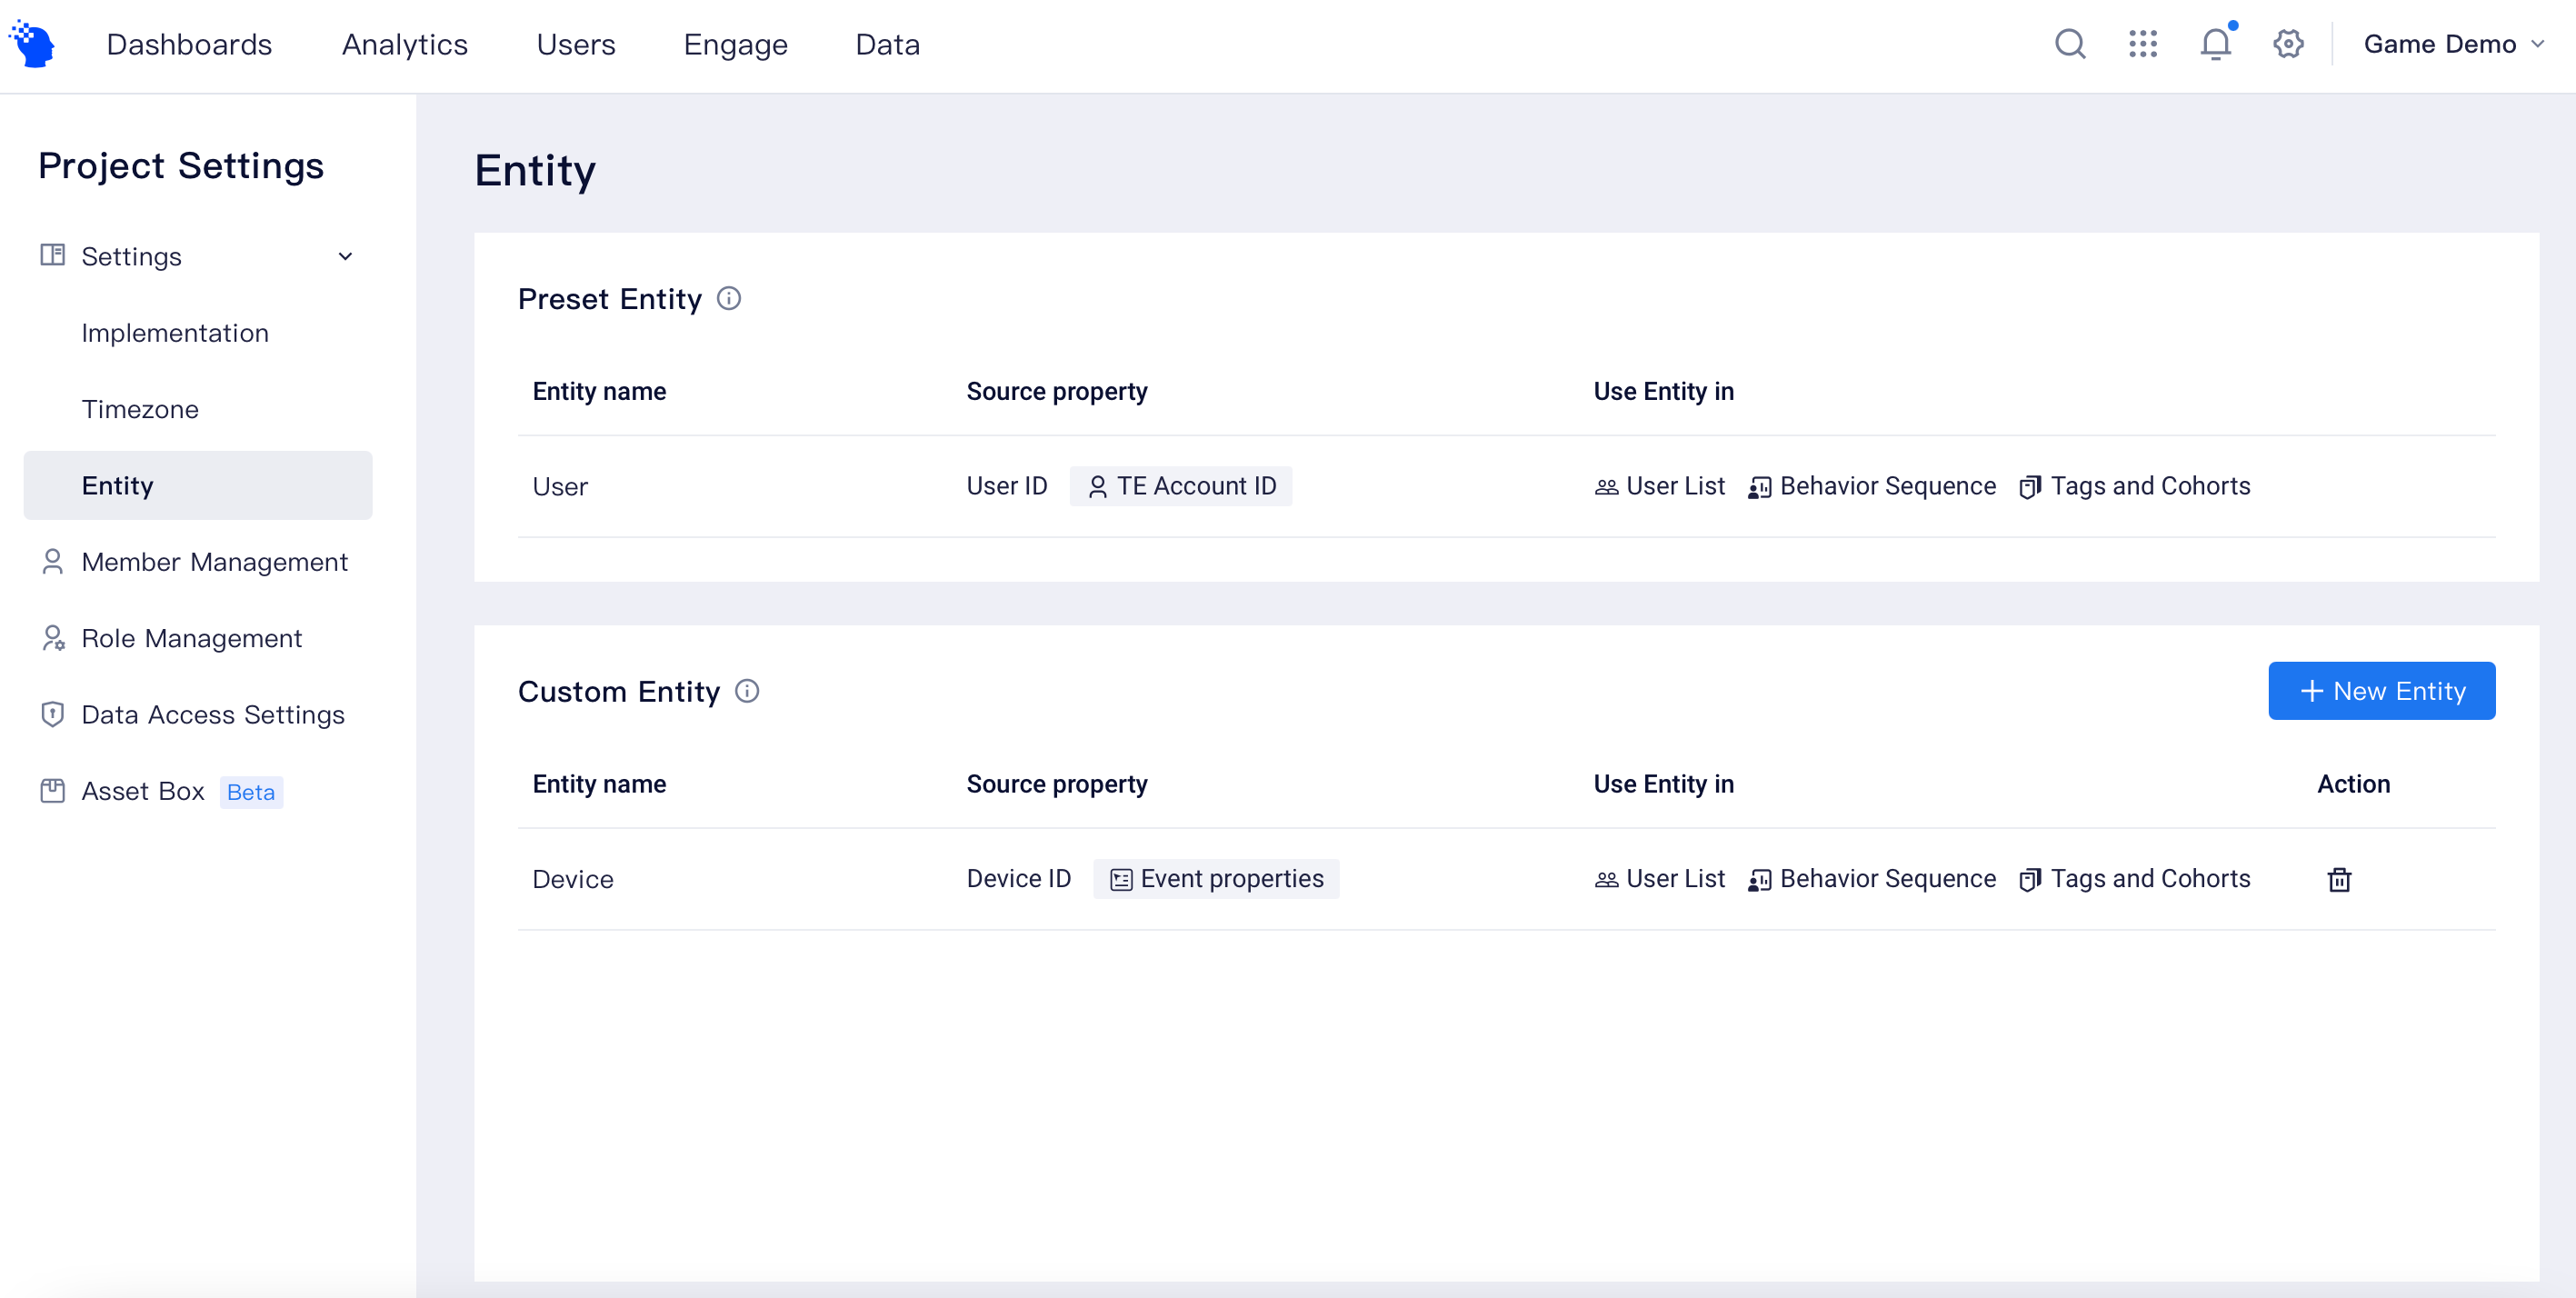
Task: Click the Role Management person-gear icon
Action: pyautogui.click(x=53, y=638)
